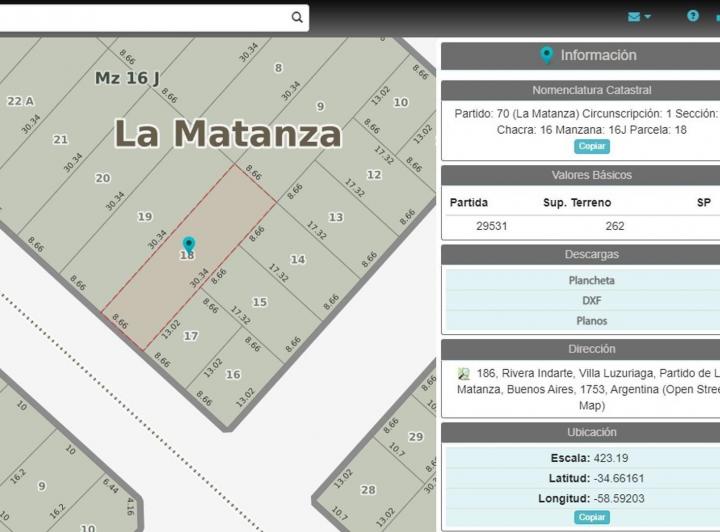Select parcel 20 on the map

(102, 178)
